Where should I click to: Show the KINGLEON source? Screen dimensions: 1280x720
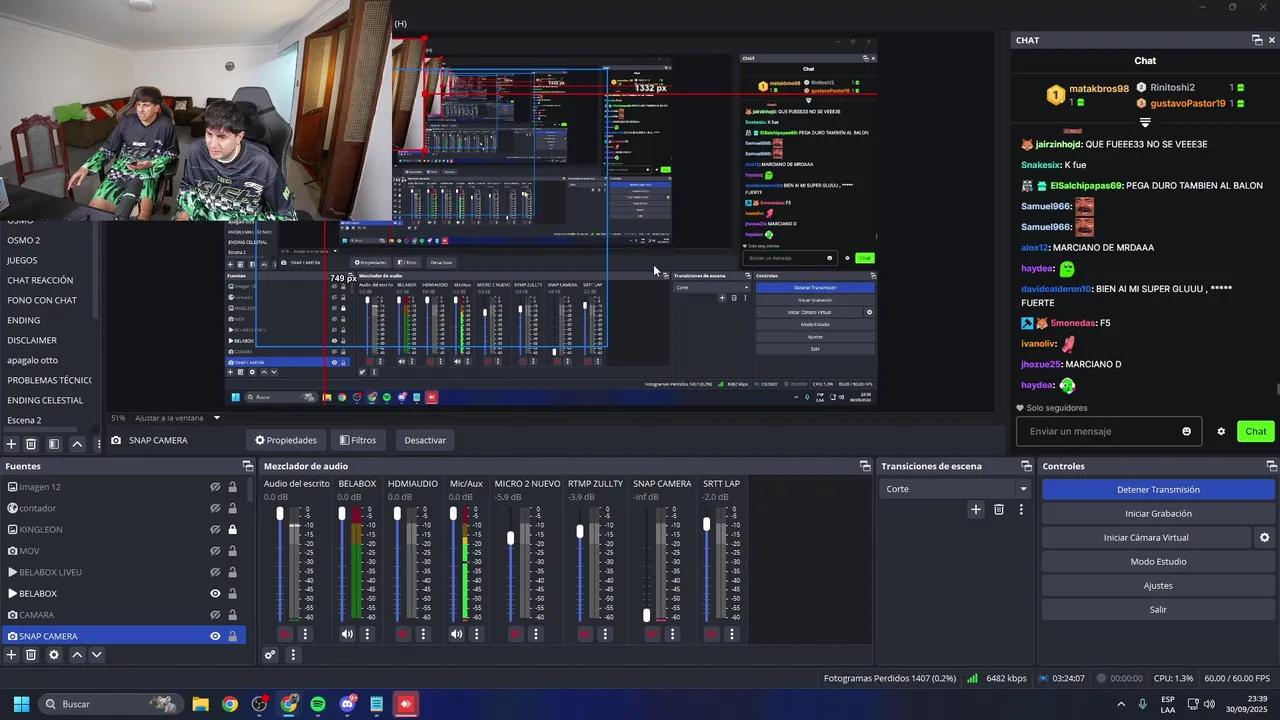(214, 530)
